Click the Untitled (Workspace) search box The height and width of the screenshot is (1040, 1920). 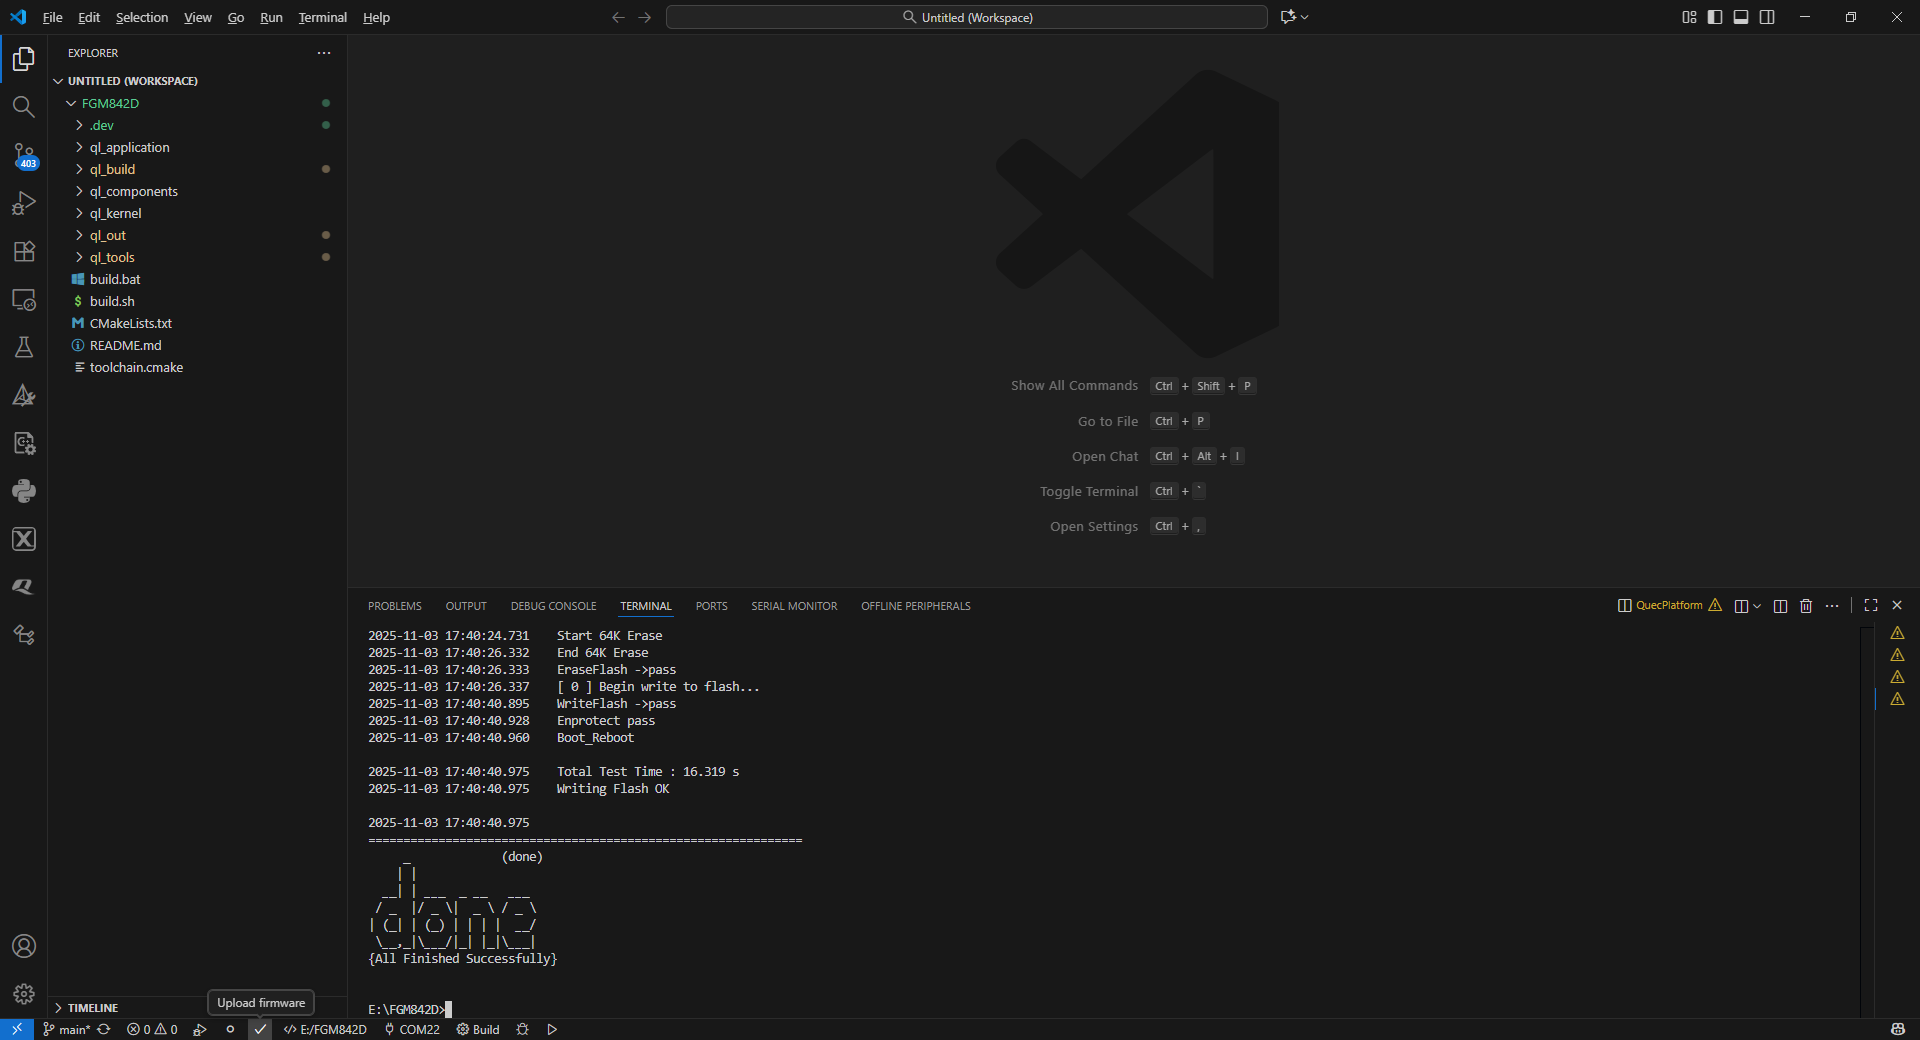tap(966, 17)
